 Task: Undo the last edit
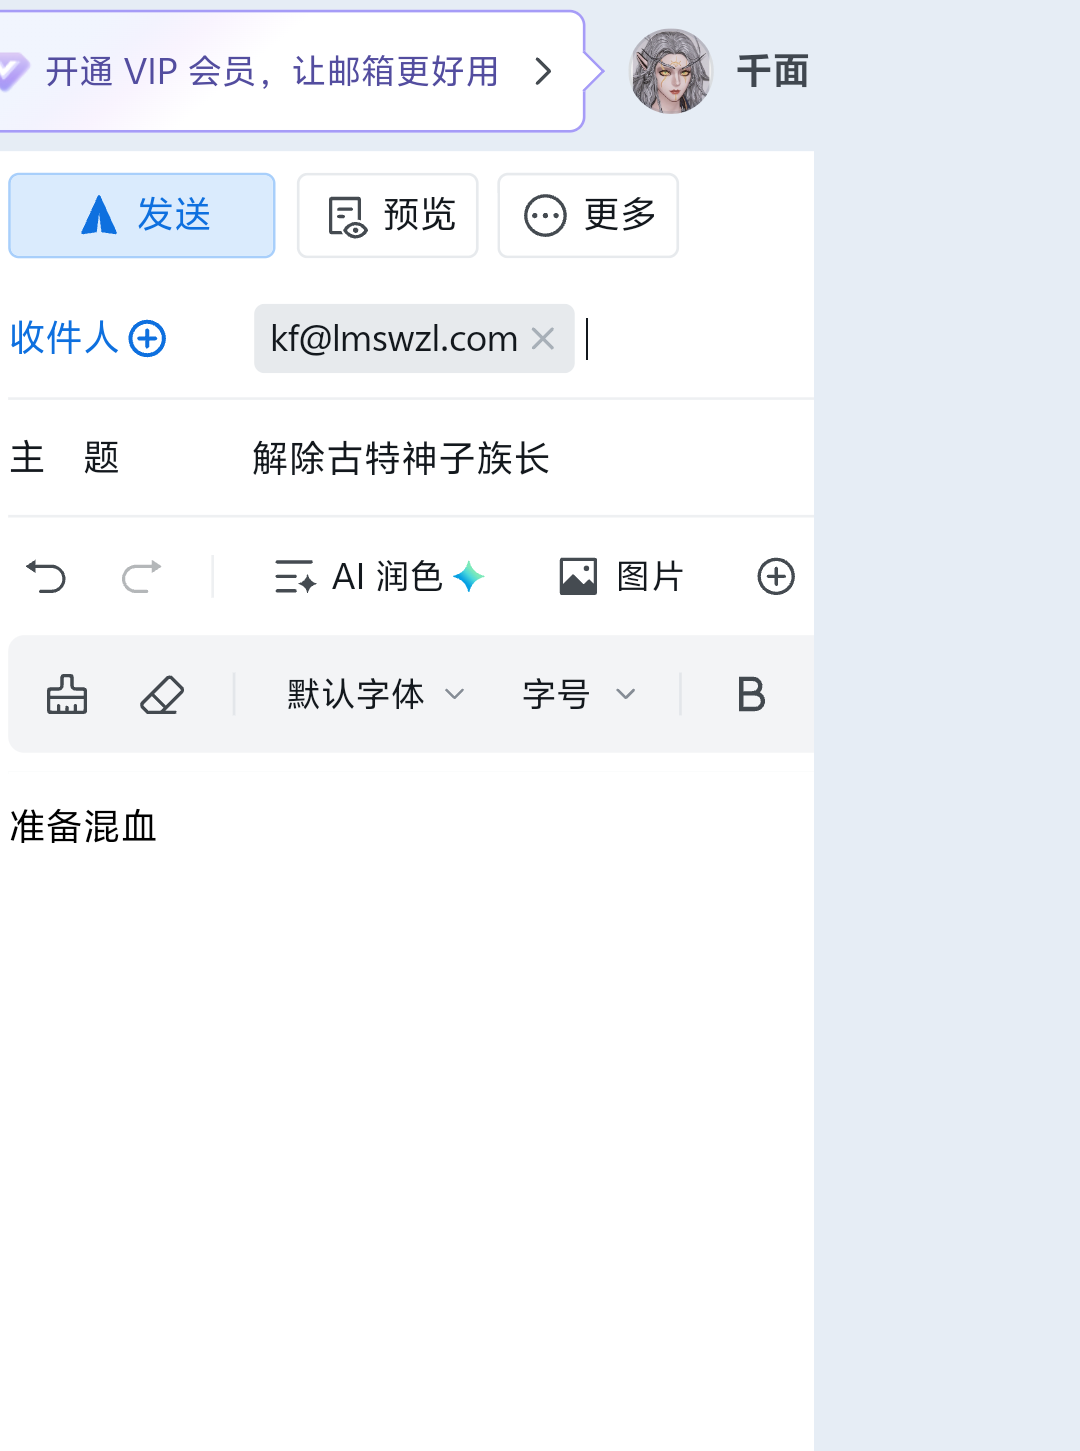point(46,576)
